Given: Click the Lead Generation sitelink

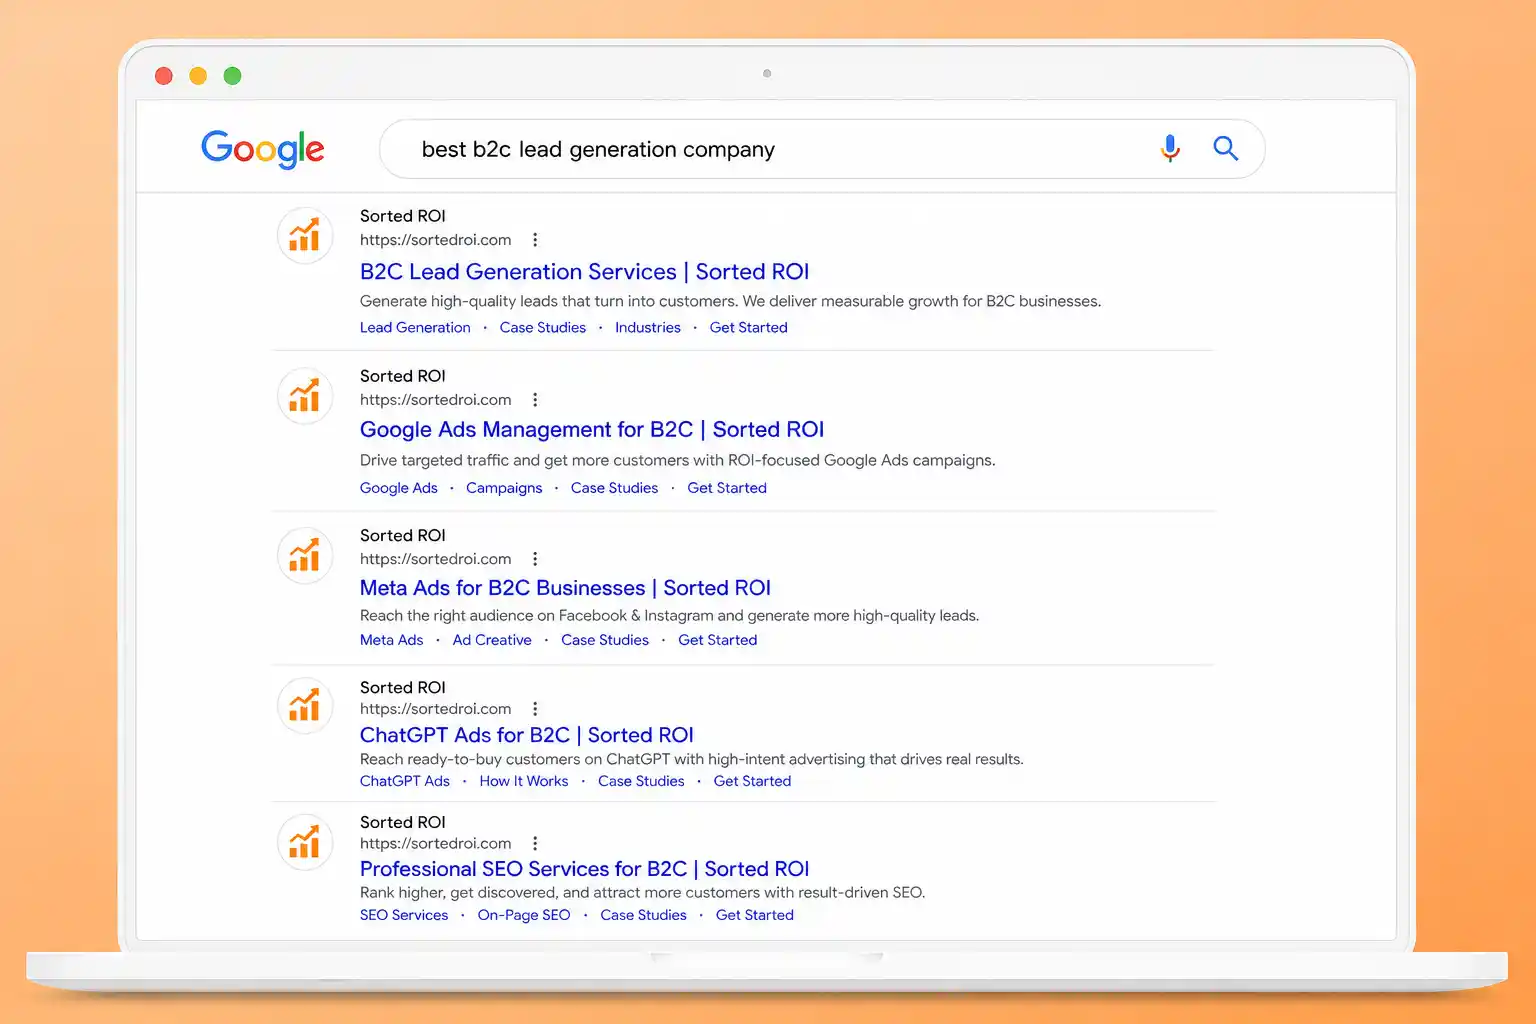Looking at the screenshot, I should pyautogui.click(x=415, y=328).
